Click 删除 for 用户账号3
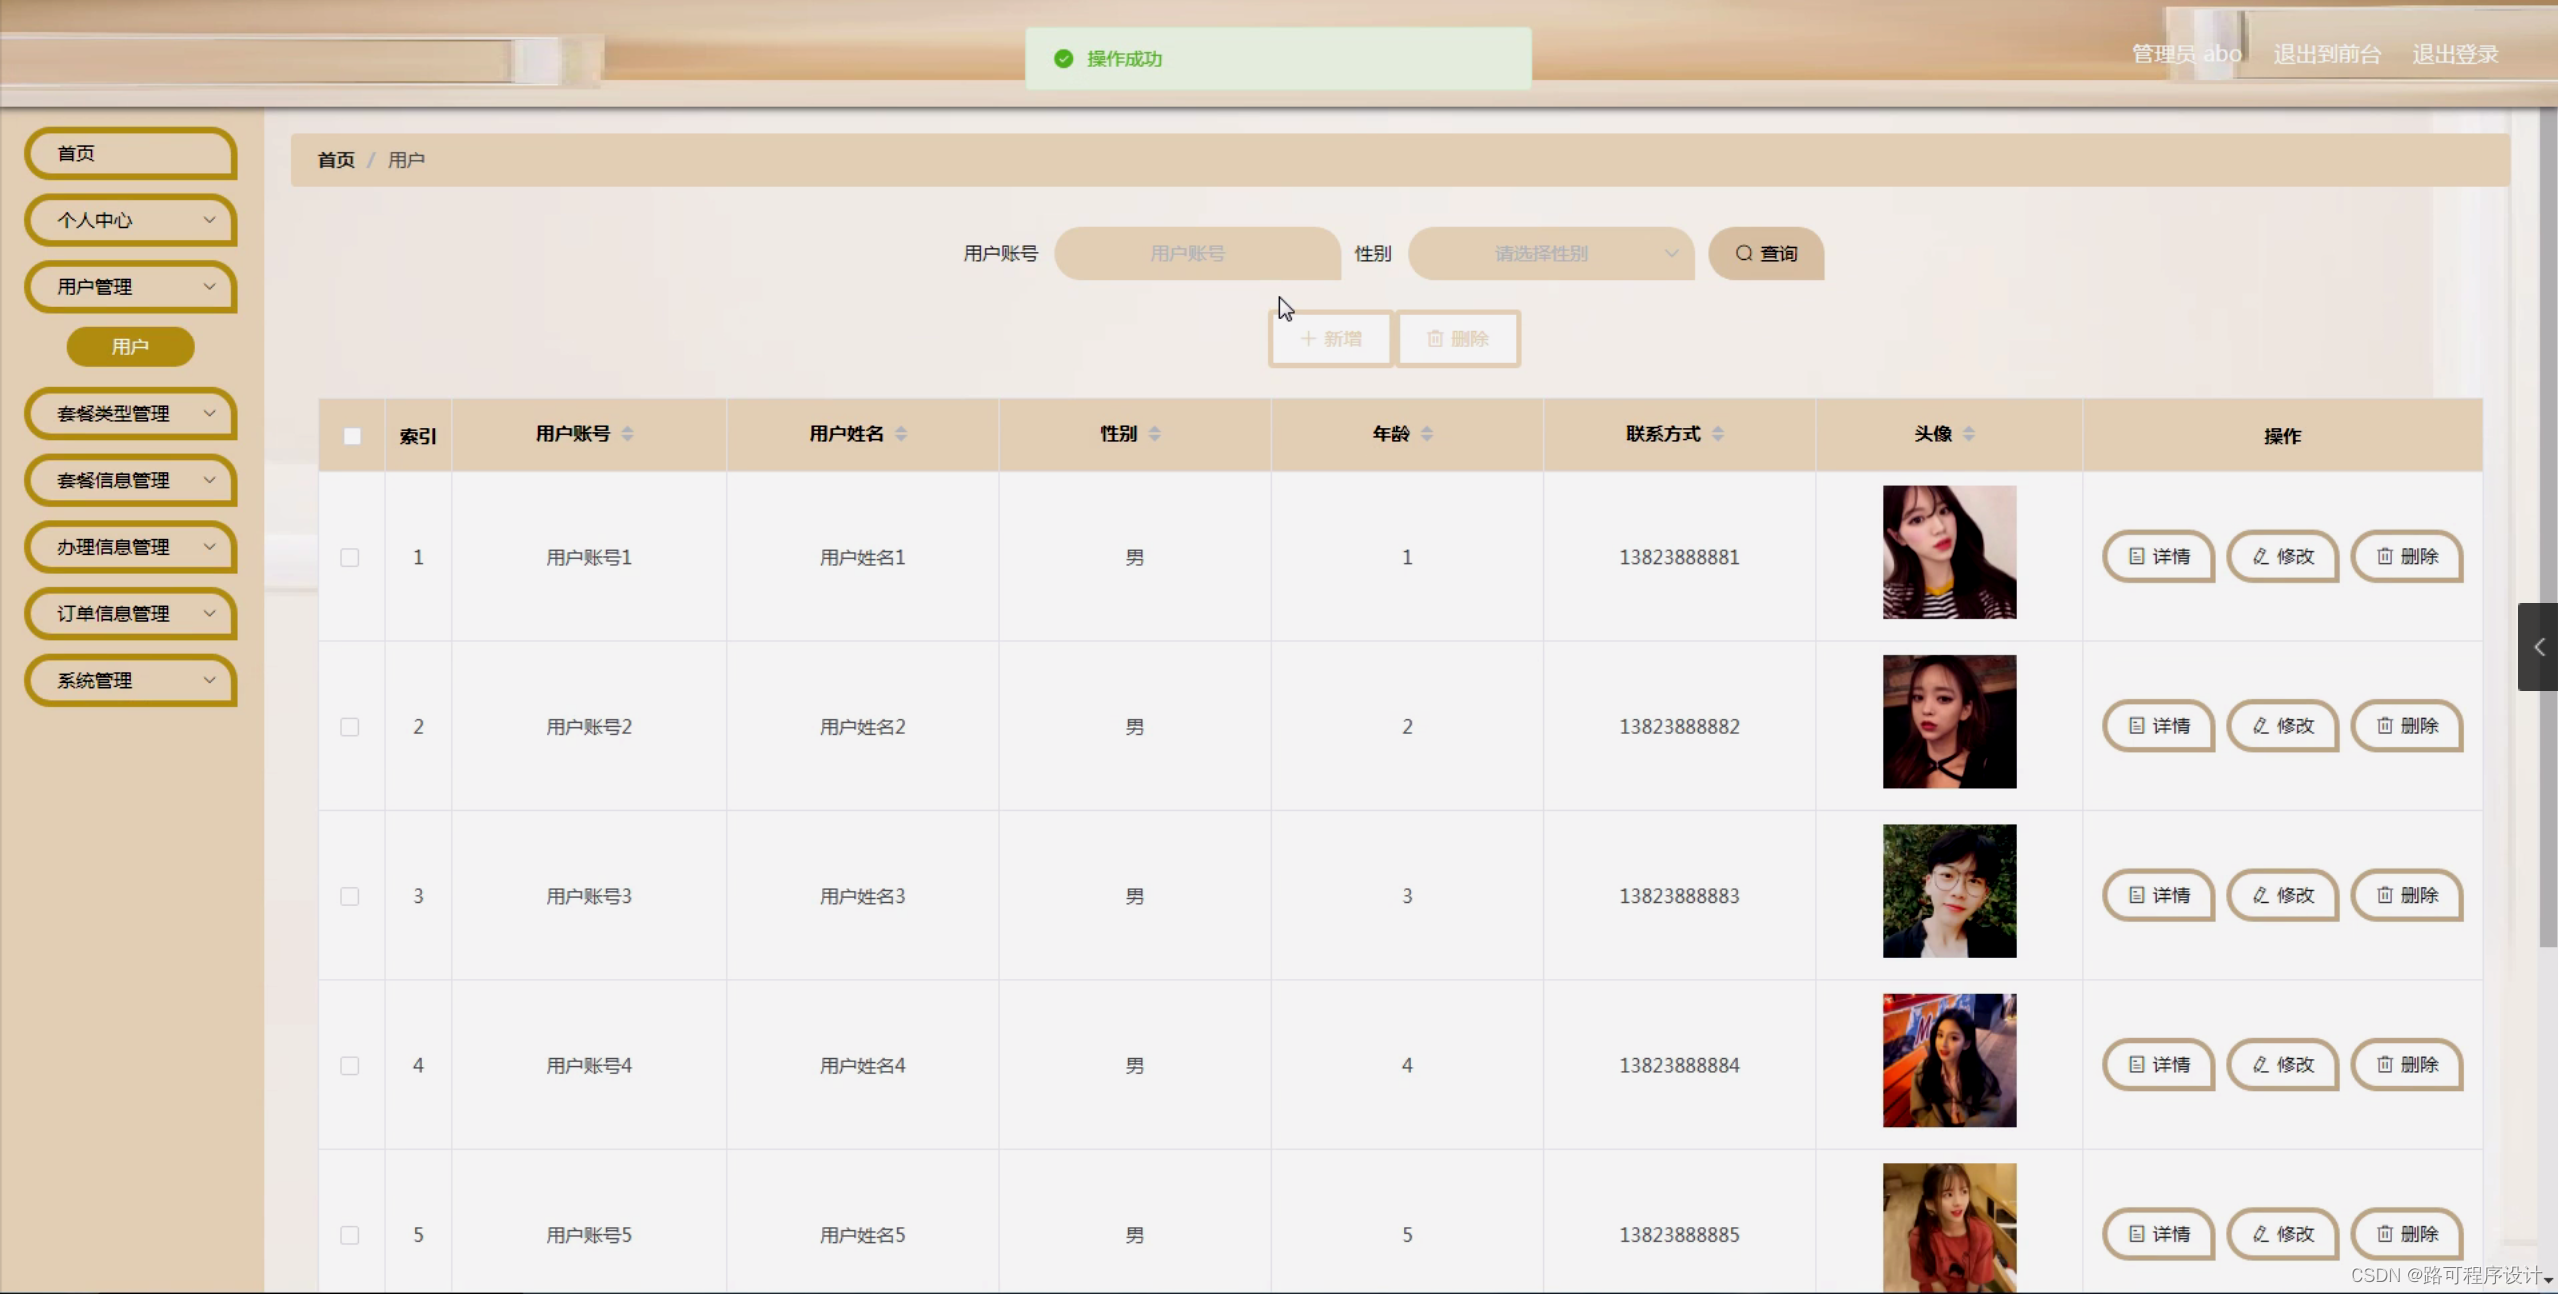The width and height of the screenshot is (2558, 1294). [2406, 896]
